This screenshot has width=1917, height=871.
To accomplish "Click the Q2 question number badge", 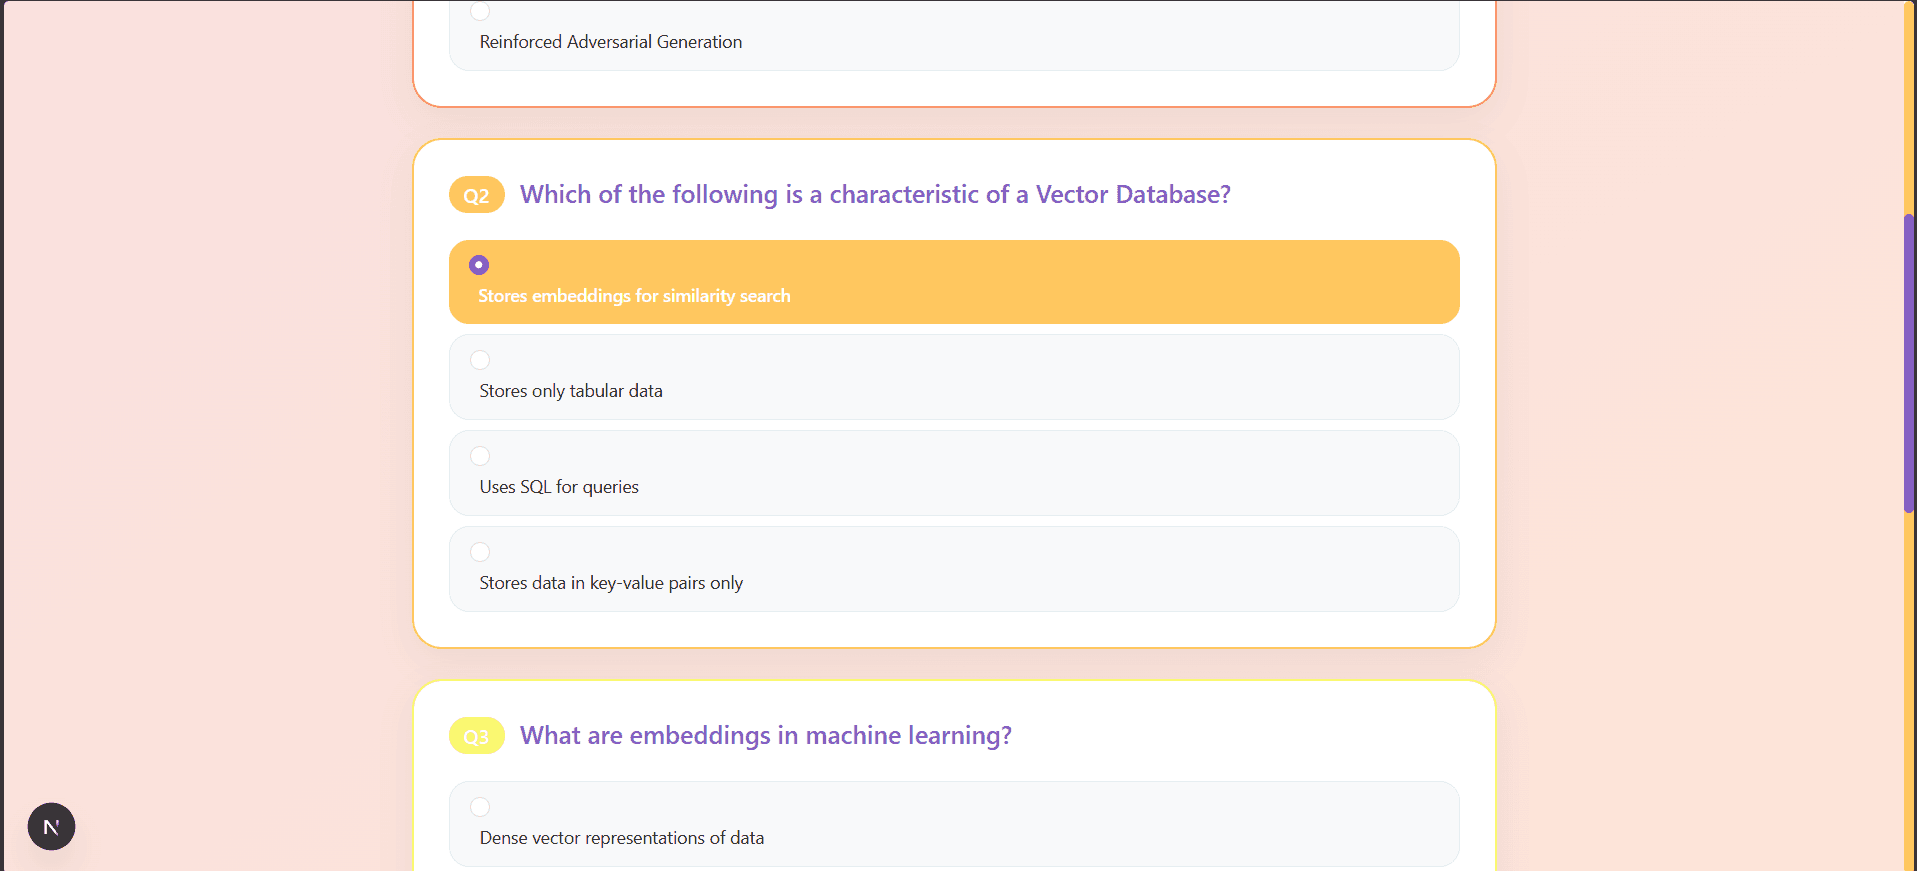I will [x=477, y=194].
